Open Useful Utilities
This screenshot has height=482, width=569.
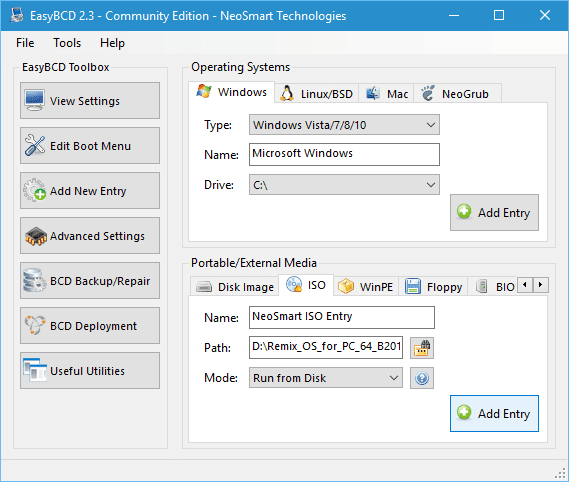click(90, 371)
